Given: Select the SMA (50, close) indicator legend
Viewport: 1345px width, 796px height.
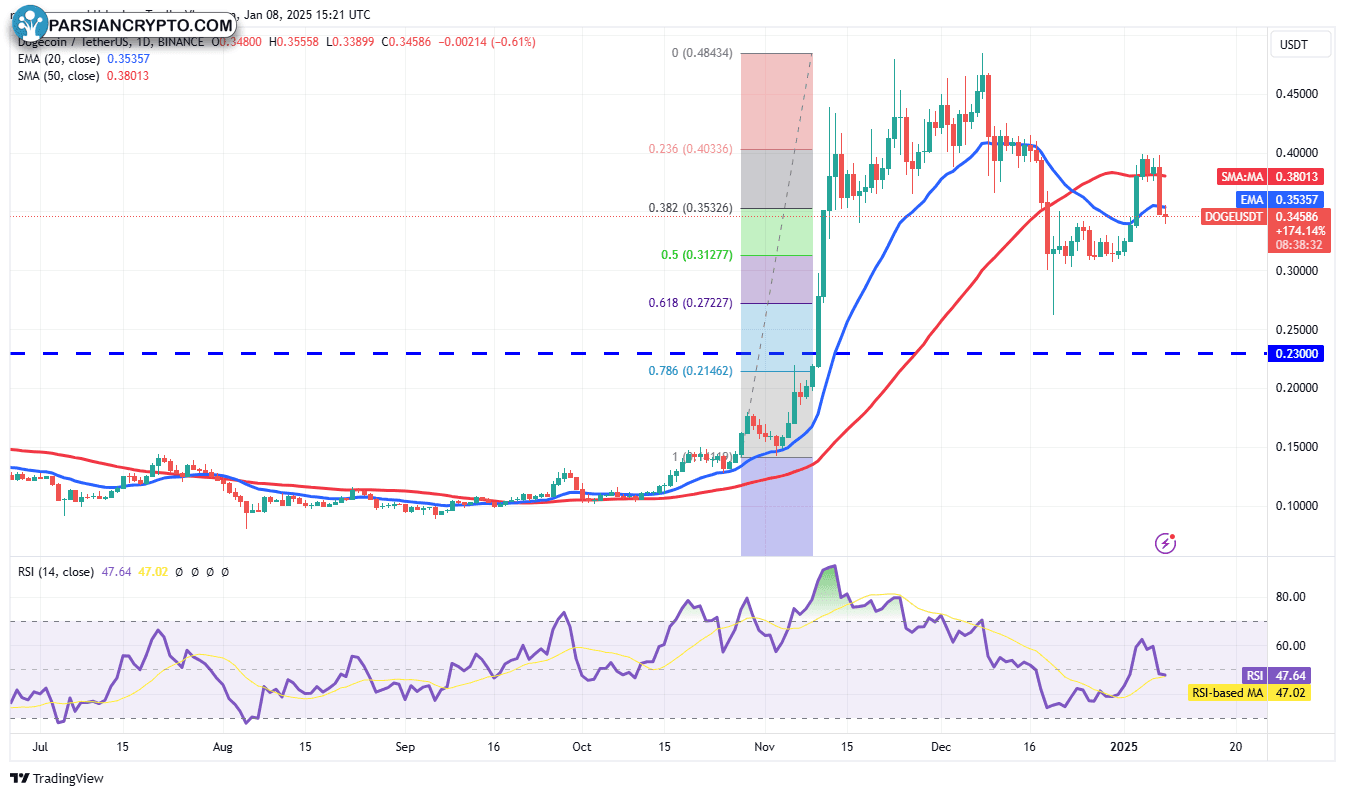Looking at the screenshot, I should point(59,76).
